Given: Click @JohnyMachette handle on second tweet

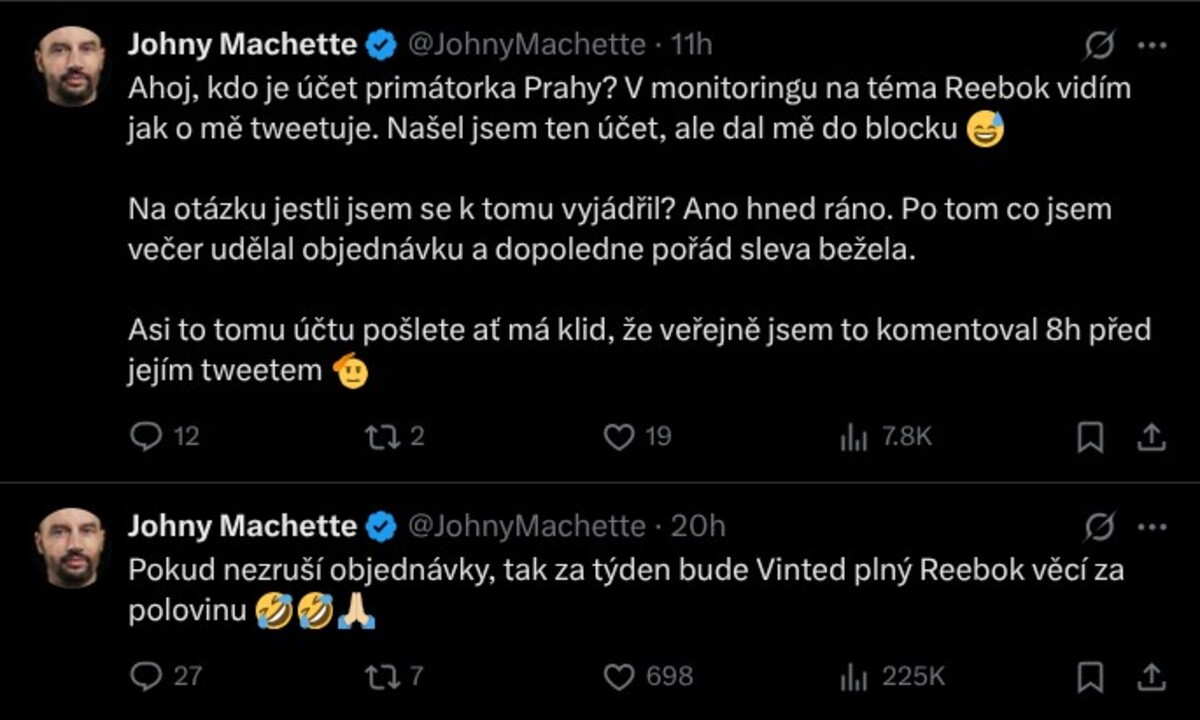Looking at the screenshot, I should (526, 526).
